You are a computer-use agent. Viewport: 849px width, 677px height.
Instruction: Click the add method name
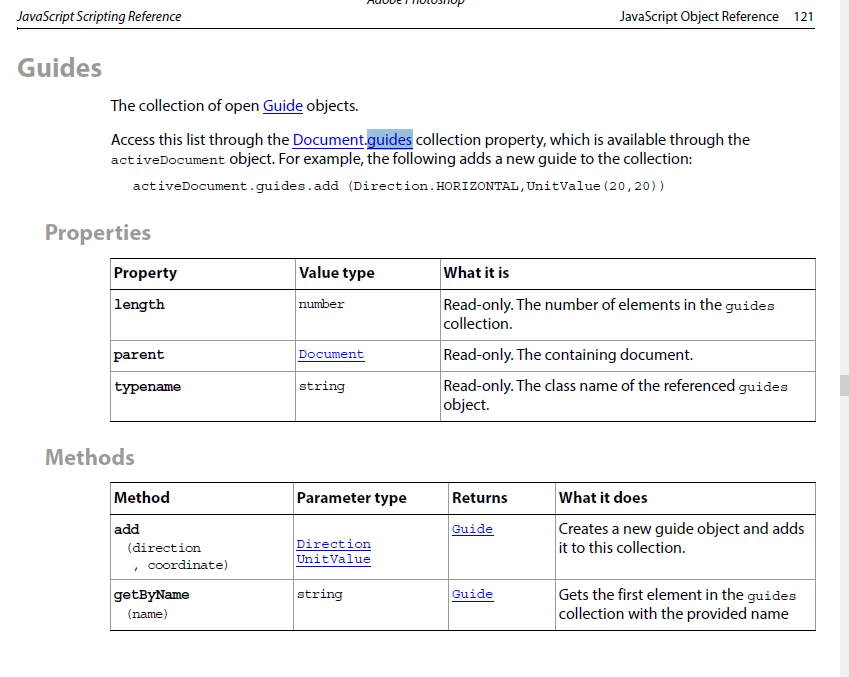pos(127,529)
